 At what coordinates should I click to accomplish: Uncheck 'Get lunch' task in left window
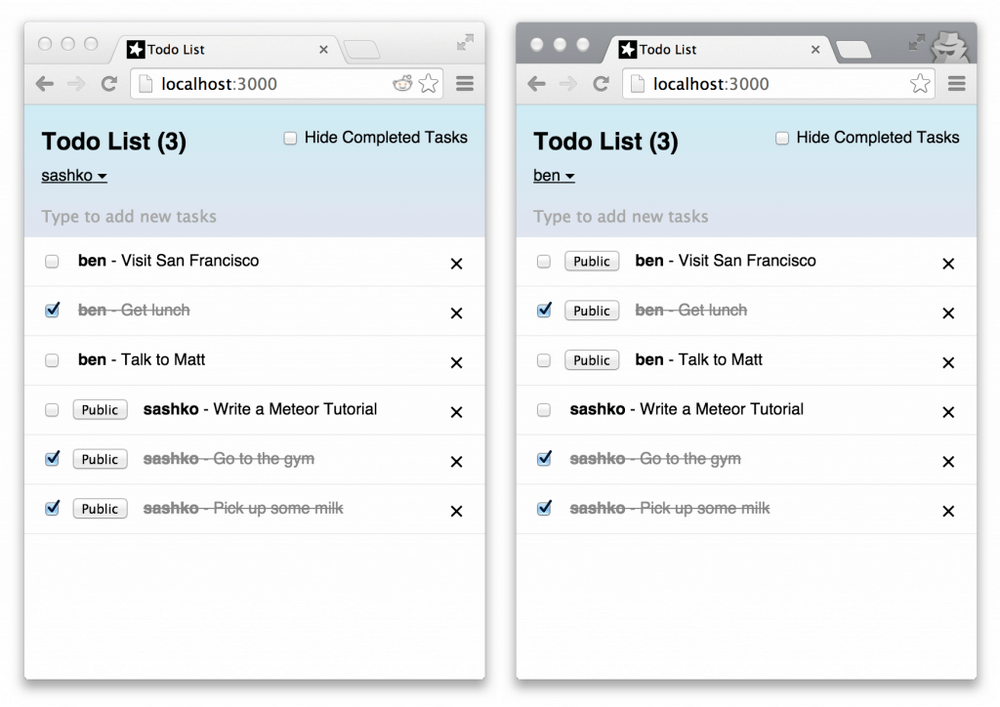point(52,310)
